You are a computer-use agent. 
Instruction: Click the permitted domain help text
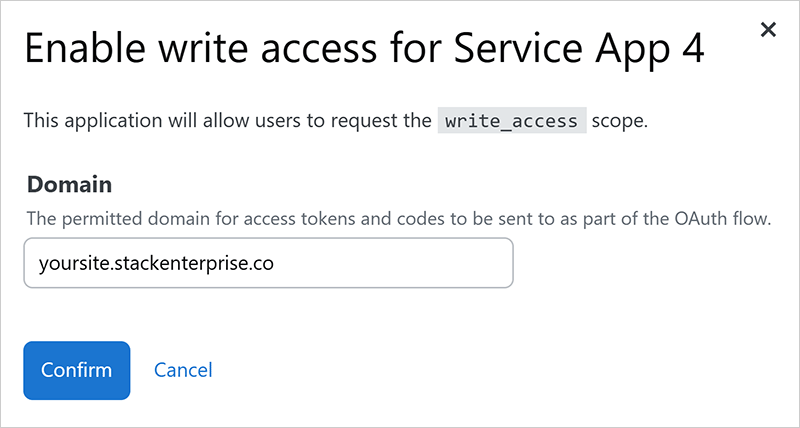398,218
